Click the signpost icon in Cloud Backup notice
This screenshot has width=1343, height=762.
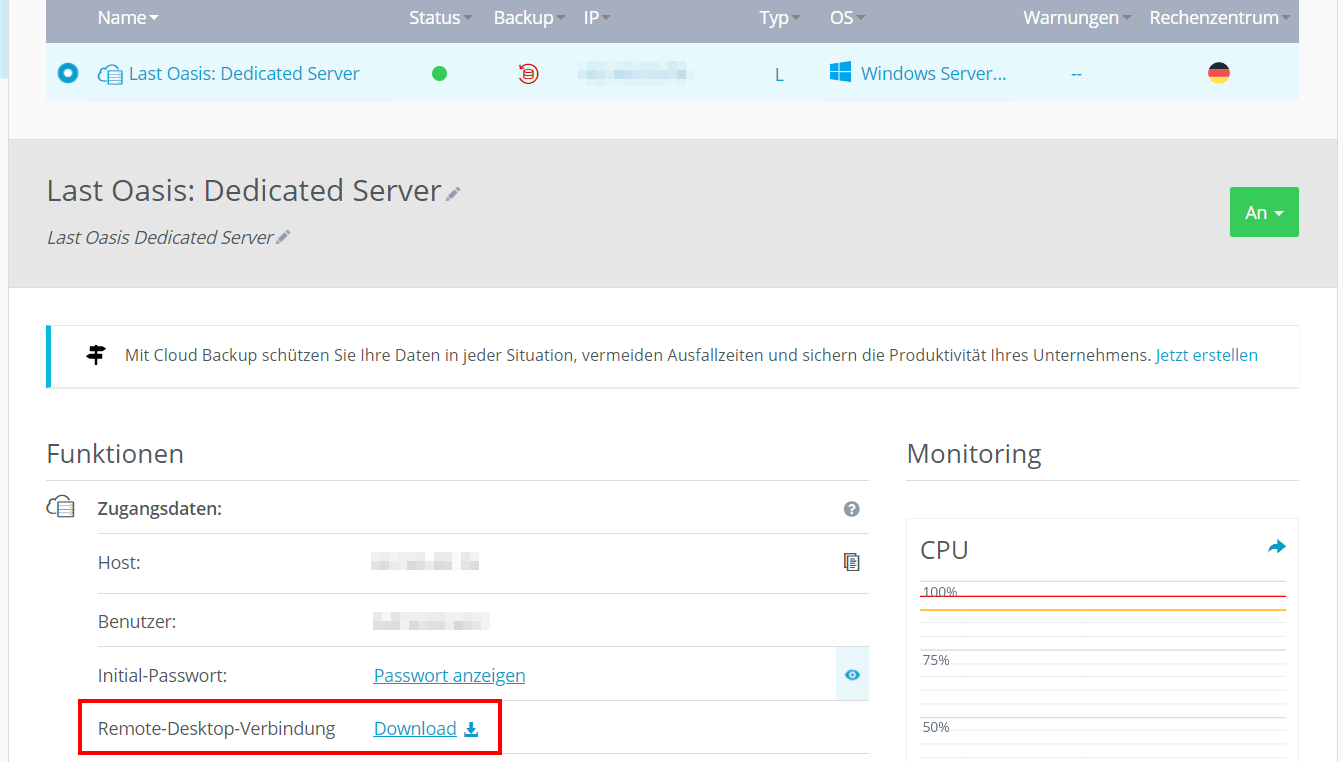click(x=96, y=355)
